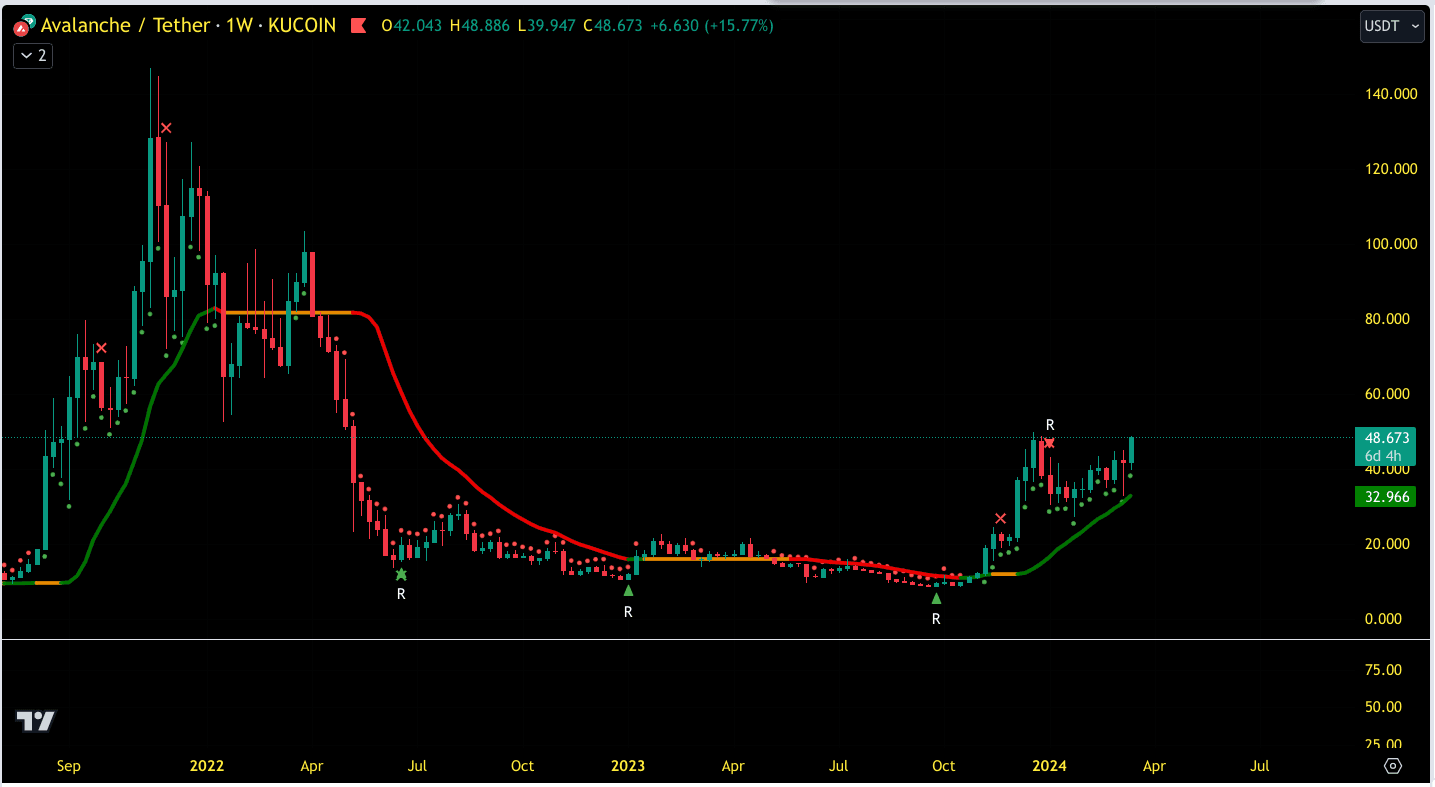
Task: Click the close value C48.673
Action: click(613, 26)
